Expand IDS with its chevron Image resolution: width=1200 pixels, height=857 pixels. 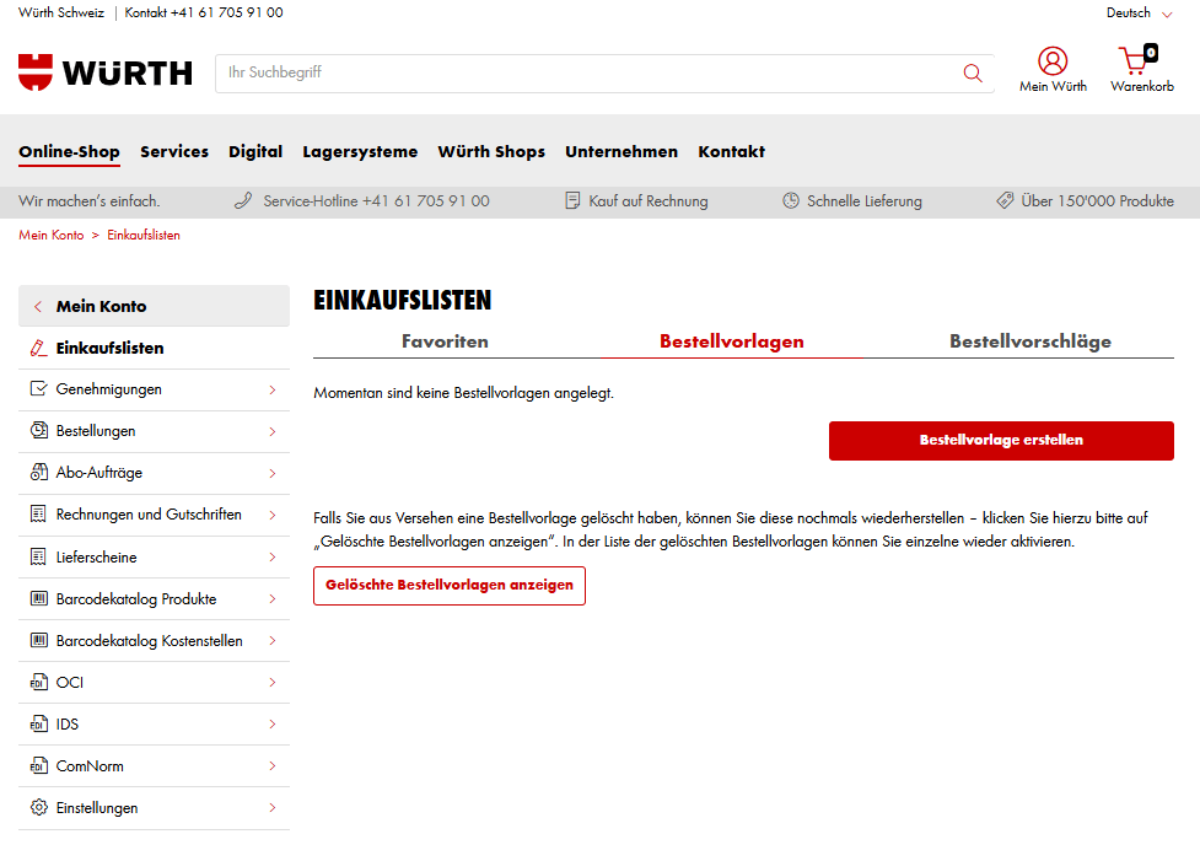272,724
